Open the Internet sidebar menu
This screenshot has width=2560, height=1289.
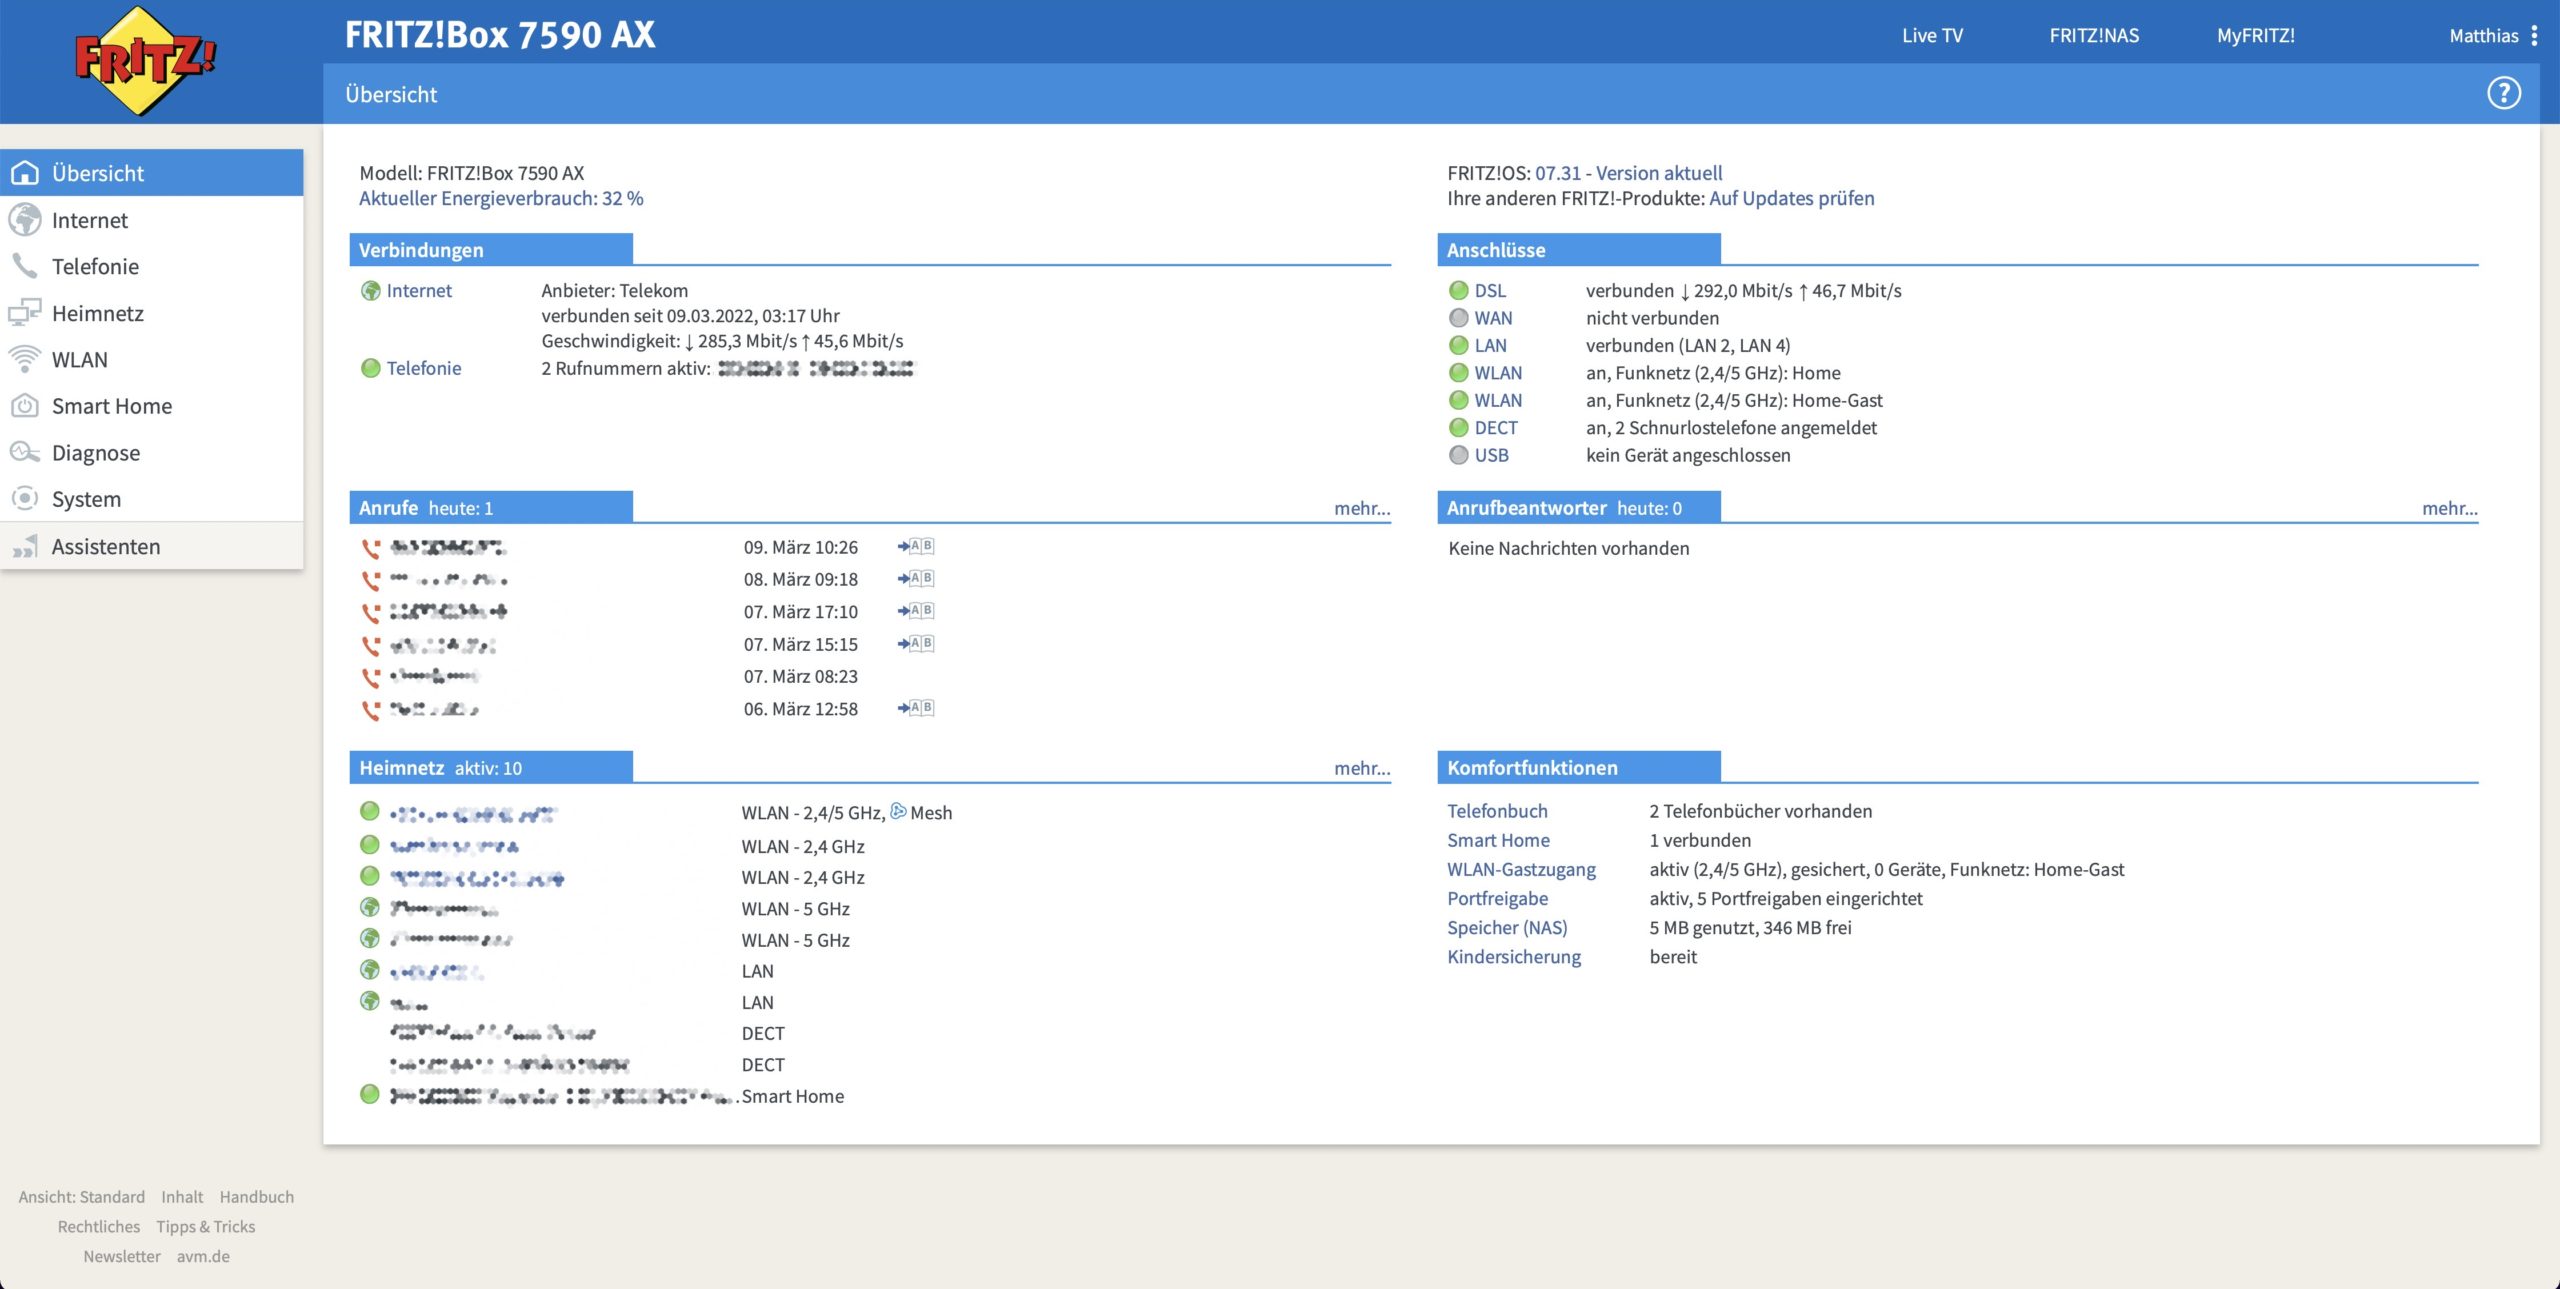pyautogui.click(x=89, y=220)
